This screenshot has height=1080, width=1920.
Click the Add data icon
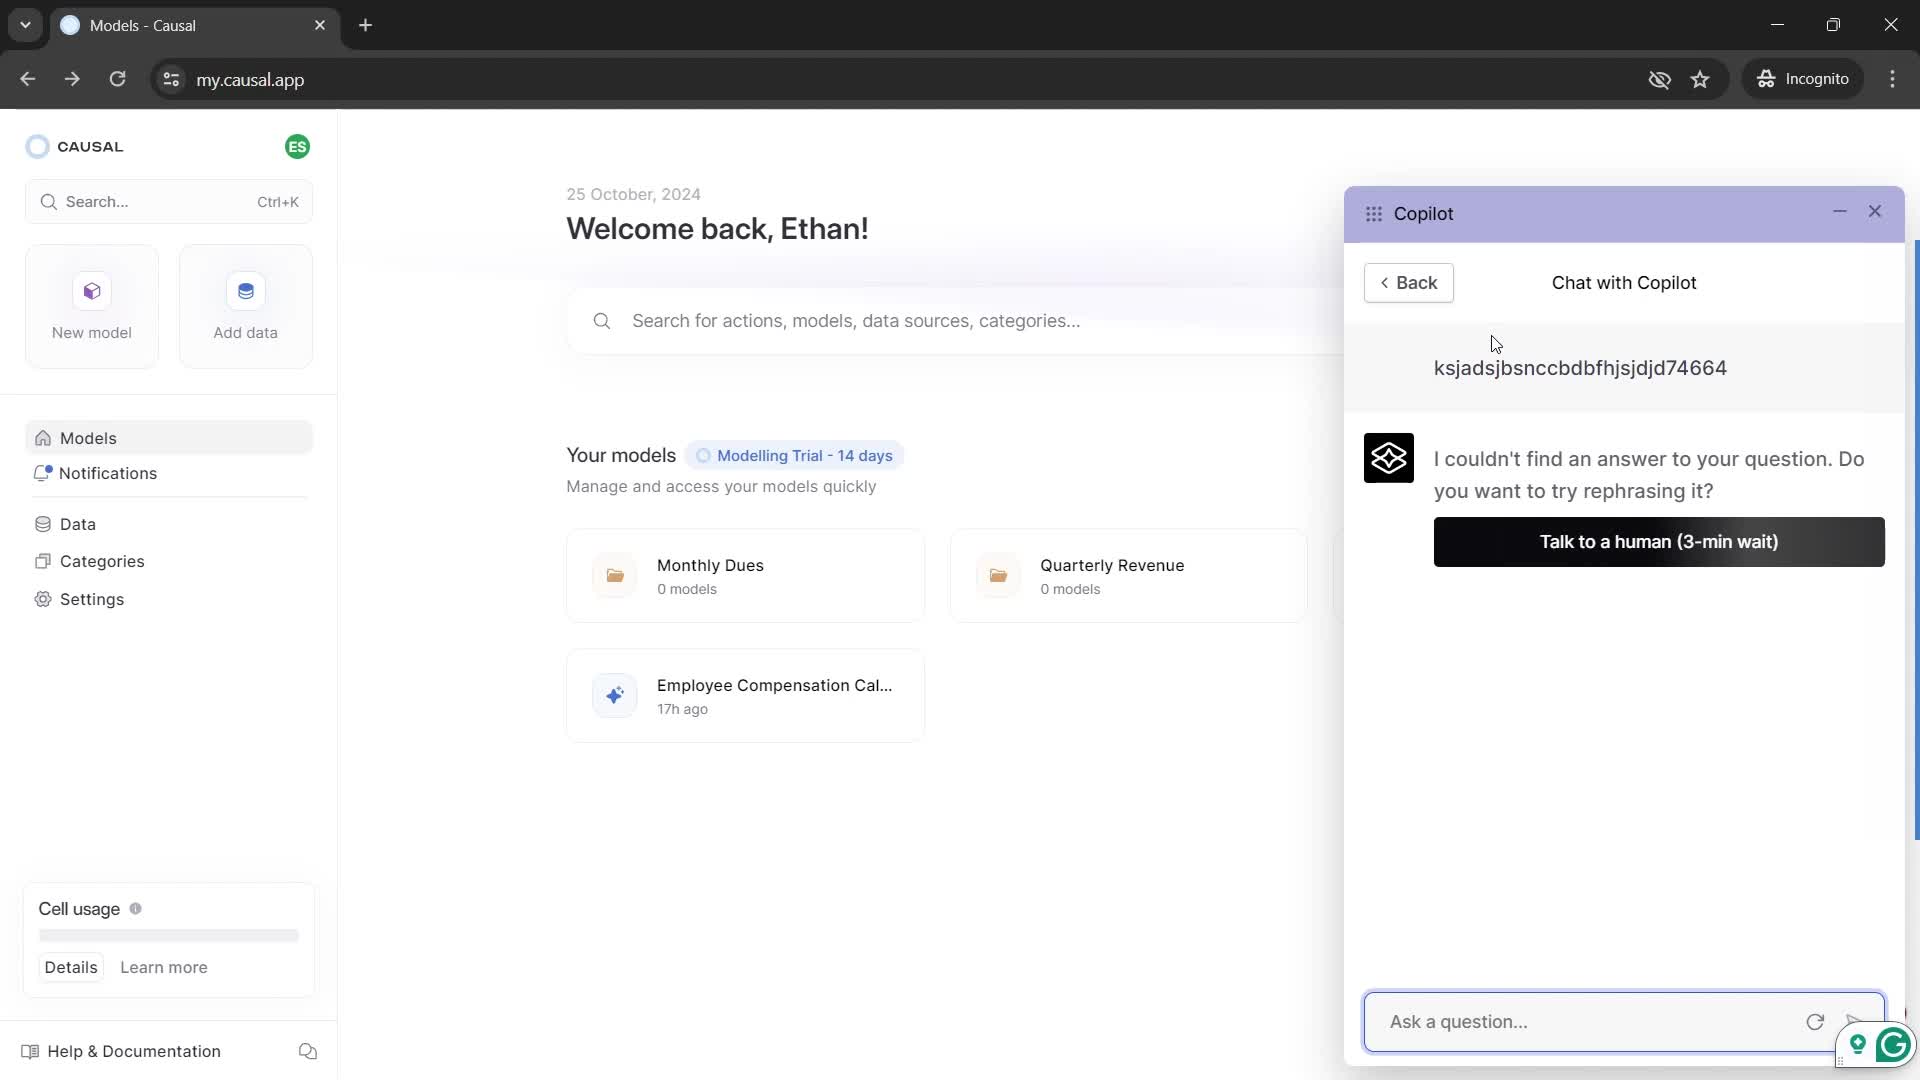[245, 290]
